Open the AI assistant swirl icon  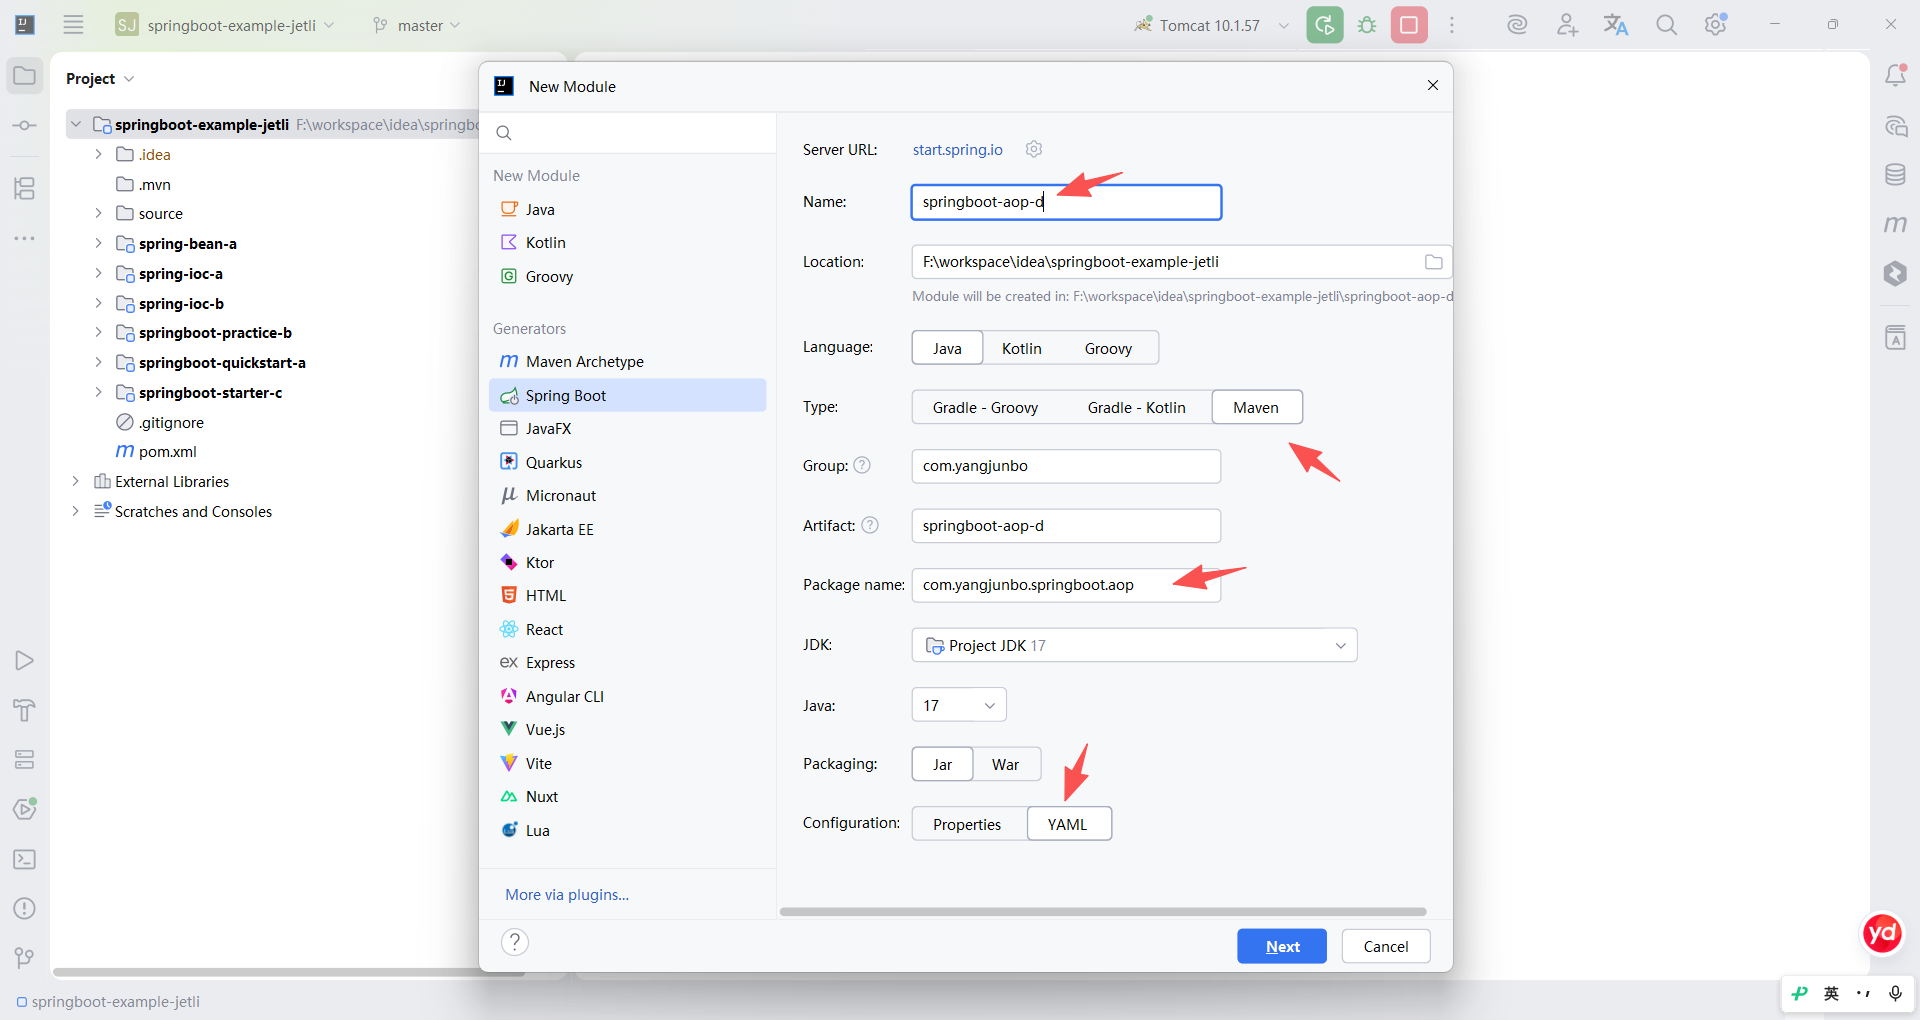[x=1517, y=25]
